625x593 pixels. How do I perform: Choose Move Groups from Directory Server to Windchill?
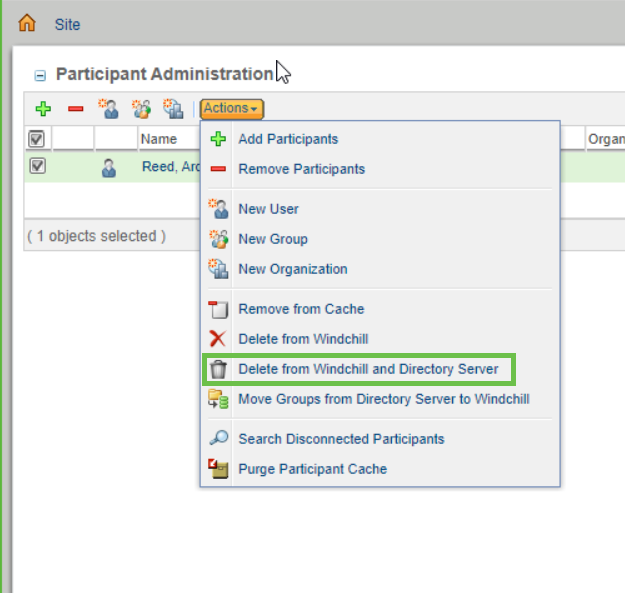[x=384, y=399]
